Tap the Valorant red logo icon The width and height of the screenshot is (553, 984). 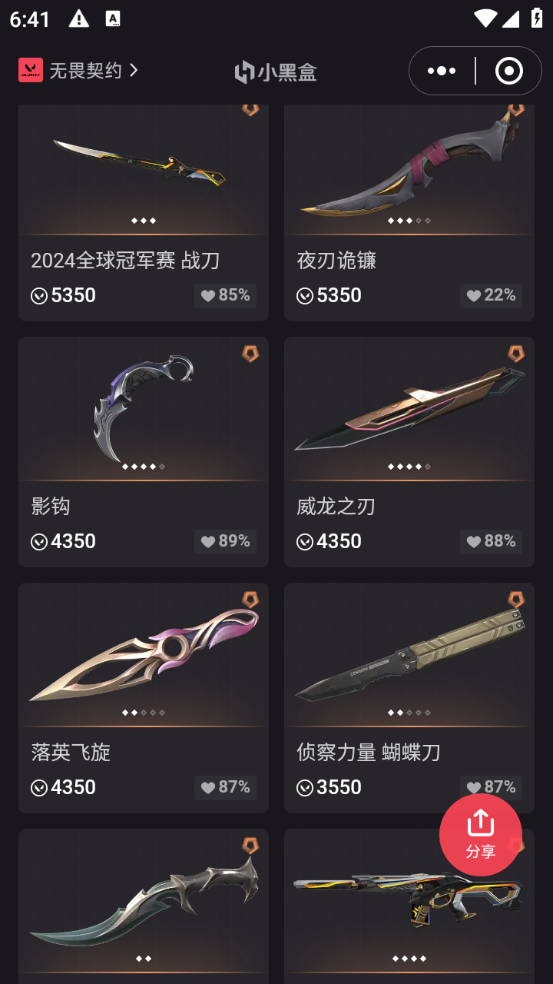tap(30, 70)
